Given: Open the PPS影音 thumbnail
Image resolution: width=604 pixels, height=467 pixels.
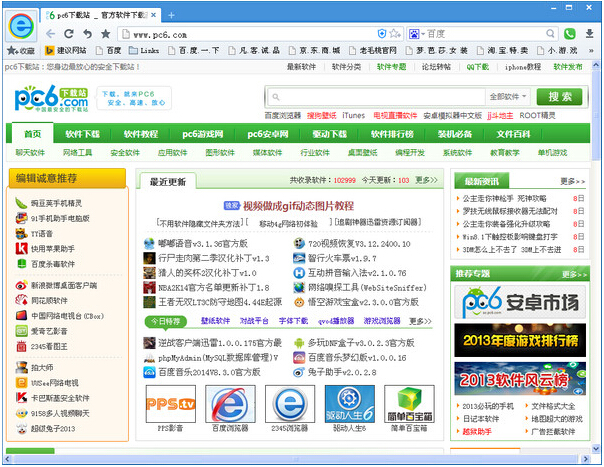Looking at the screenshot, I should (x=171, y=405).
